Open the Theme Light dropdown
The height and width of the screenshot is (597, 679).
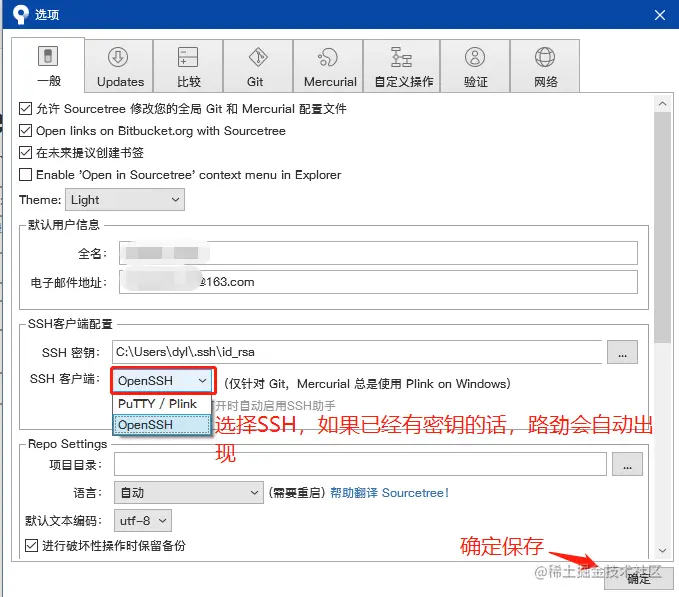coord(125,200)
